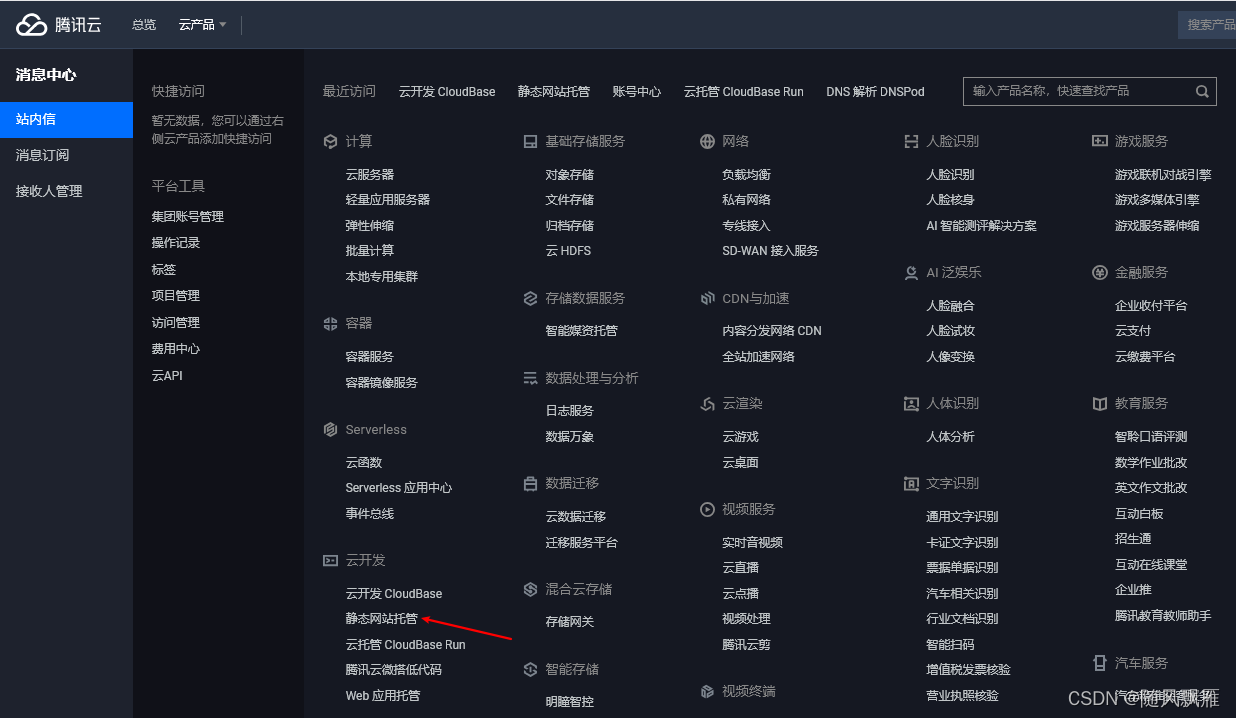Click the 金融服务 currency icon
Image resolution: width=1236 pixels, height=718 pixels.
coord(1100,271)
